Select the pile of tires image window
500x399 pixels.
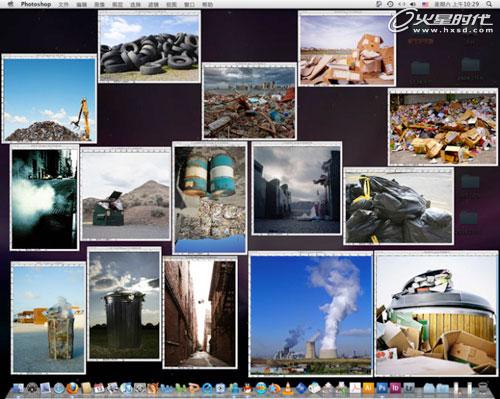(149, 46)
